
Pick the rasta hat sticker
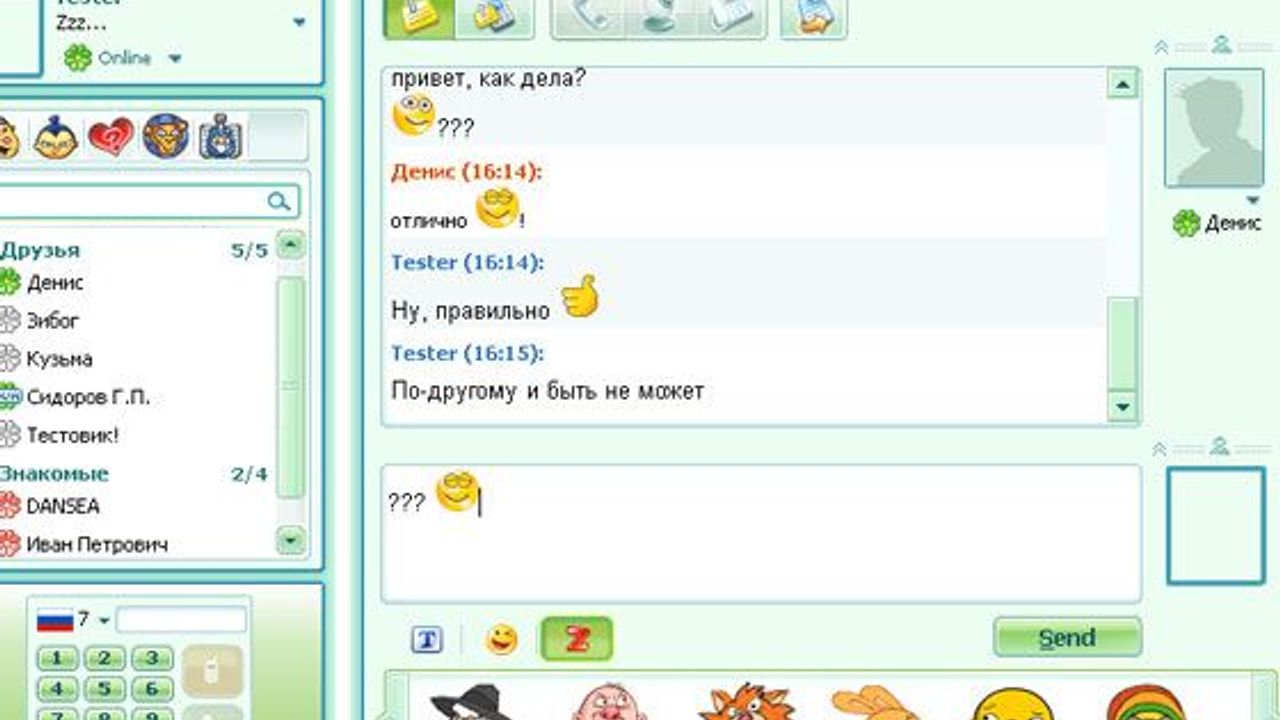click(1146, 702)
